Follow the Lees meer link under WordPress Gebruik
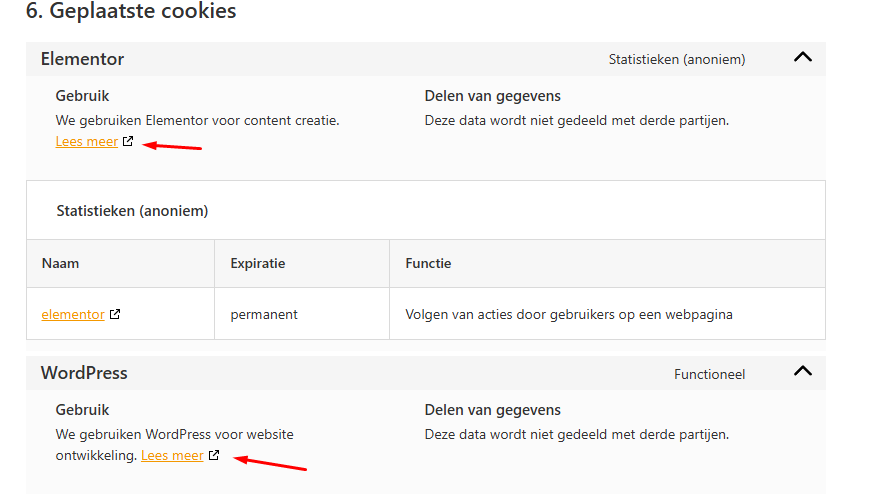Screen dimensions: 879x494 172,455
